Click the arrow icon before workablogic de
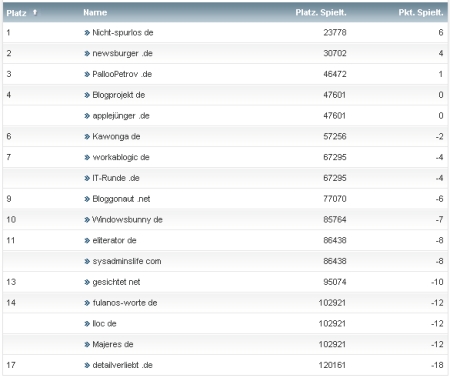The image size is (450, 378). [x=87, y=157]
